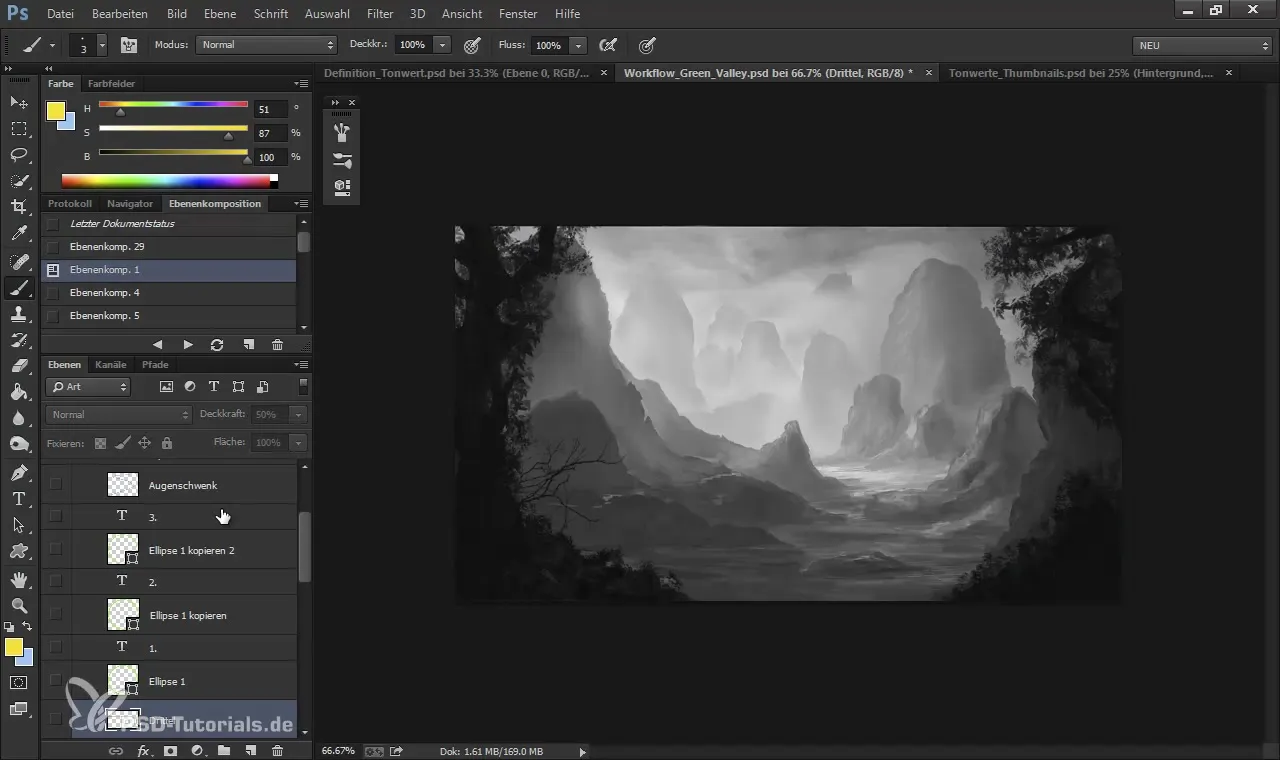The image size is (1280, 760).
Task: Select the Quick Selection tool
Action: click(x=19, y=181)
